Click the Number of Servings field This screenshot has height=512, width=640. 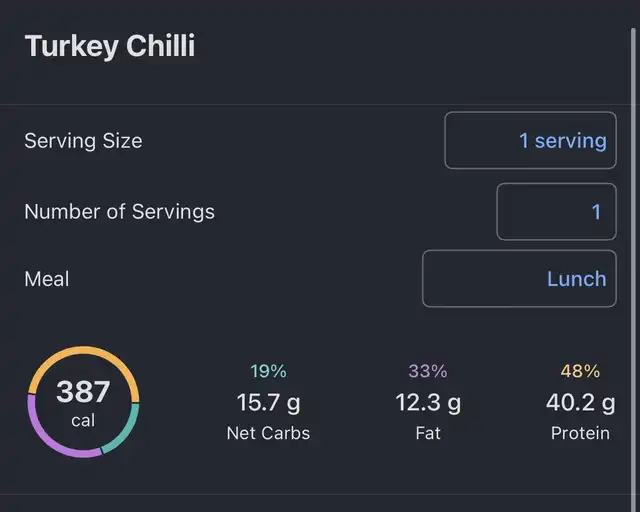(x=556, y=212)
